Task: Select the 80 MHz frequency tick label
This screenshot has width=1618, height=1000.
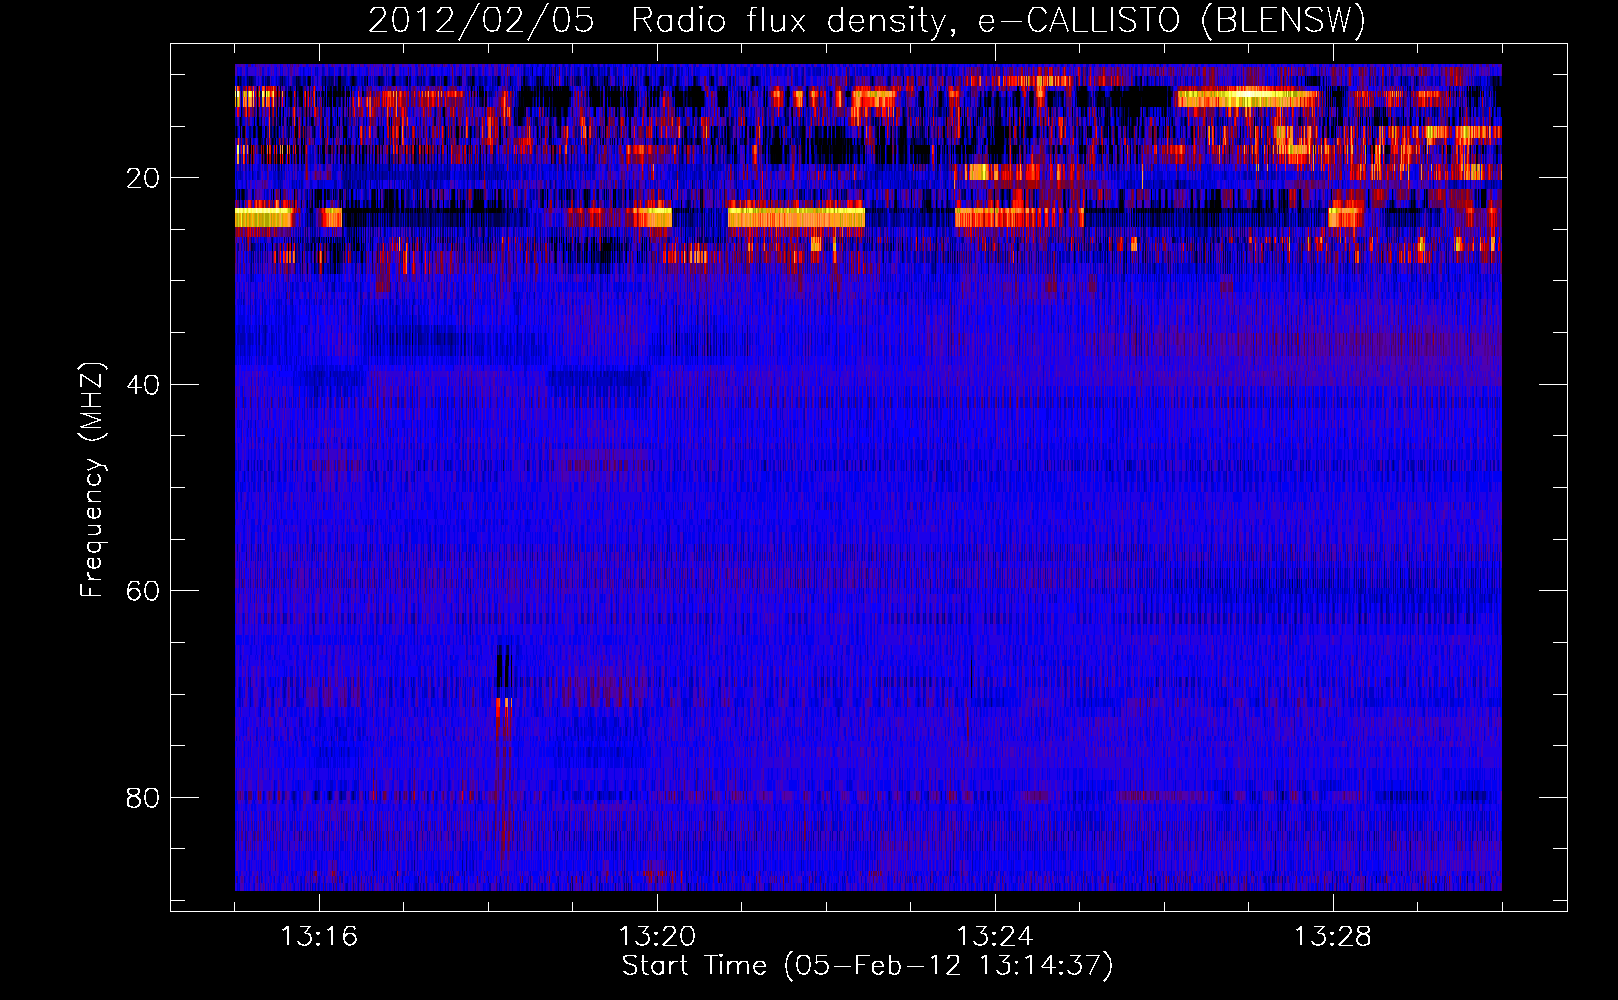Action: [143, 798]
